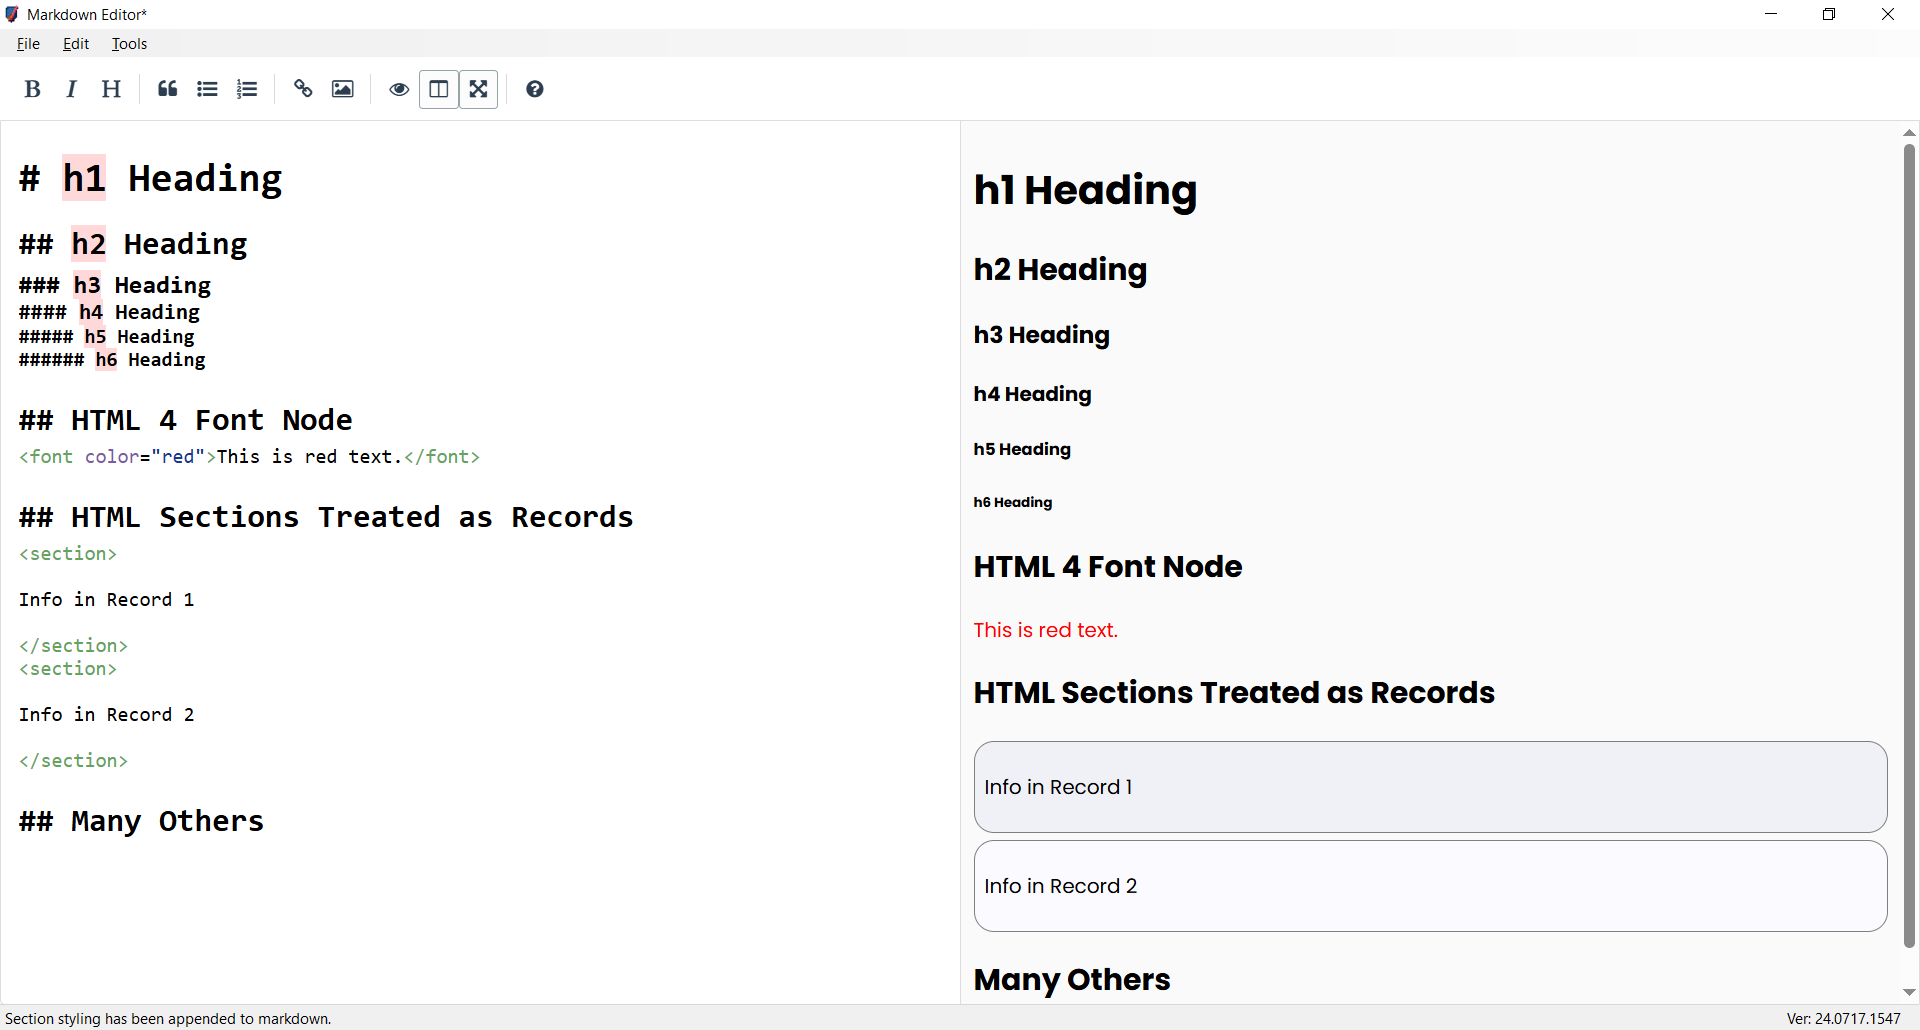Open the Edit menu
1920x1030 pixels.
(76, 44)
